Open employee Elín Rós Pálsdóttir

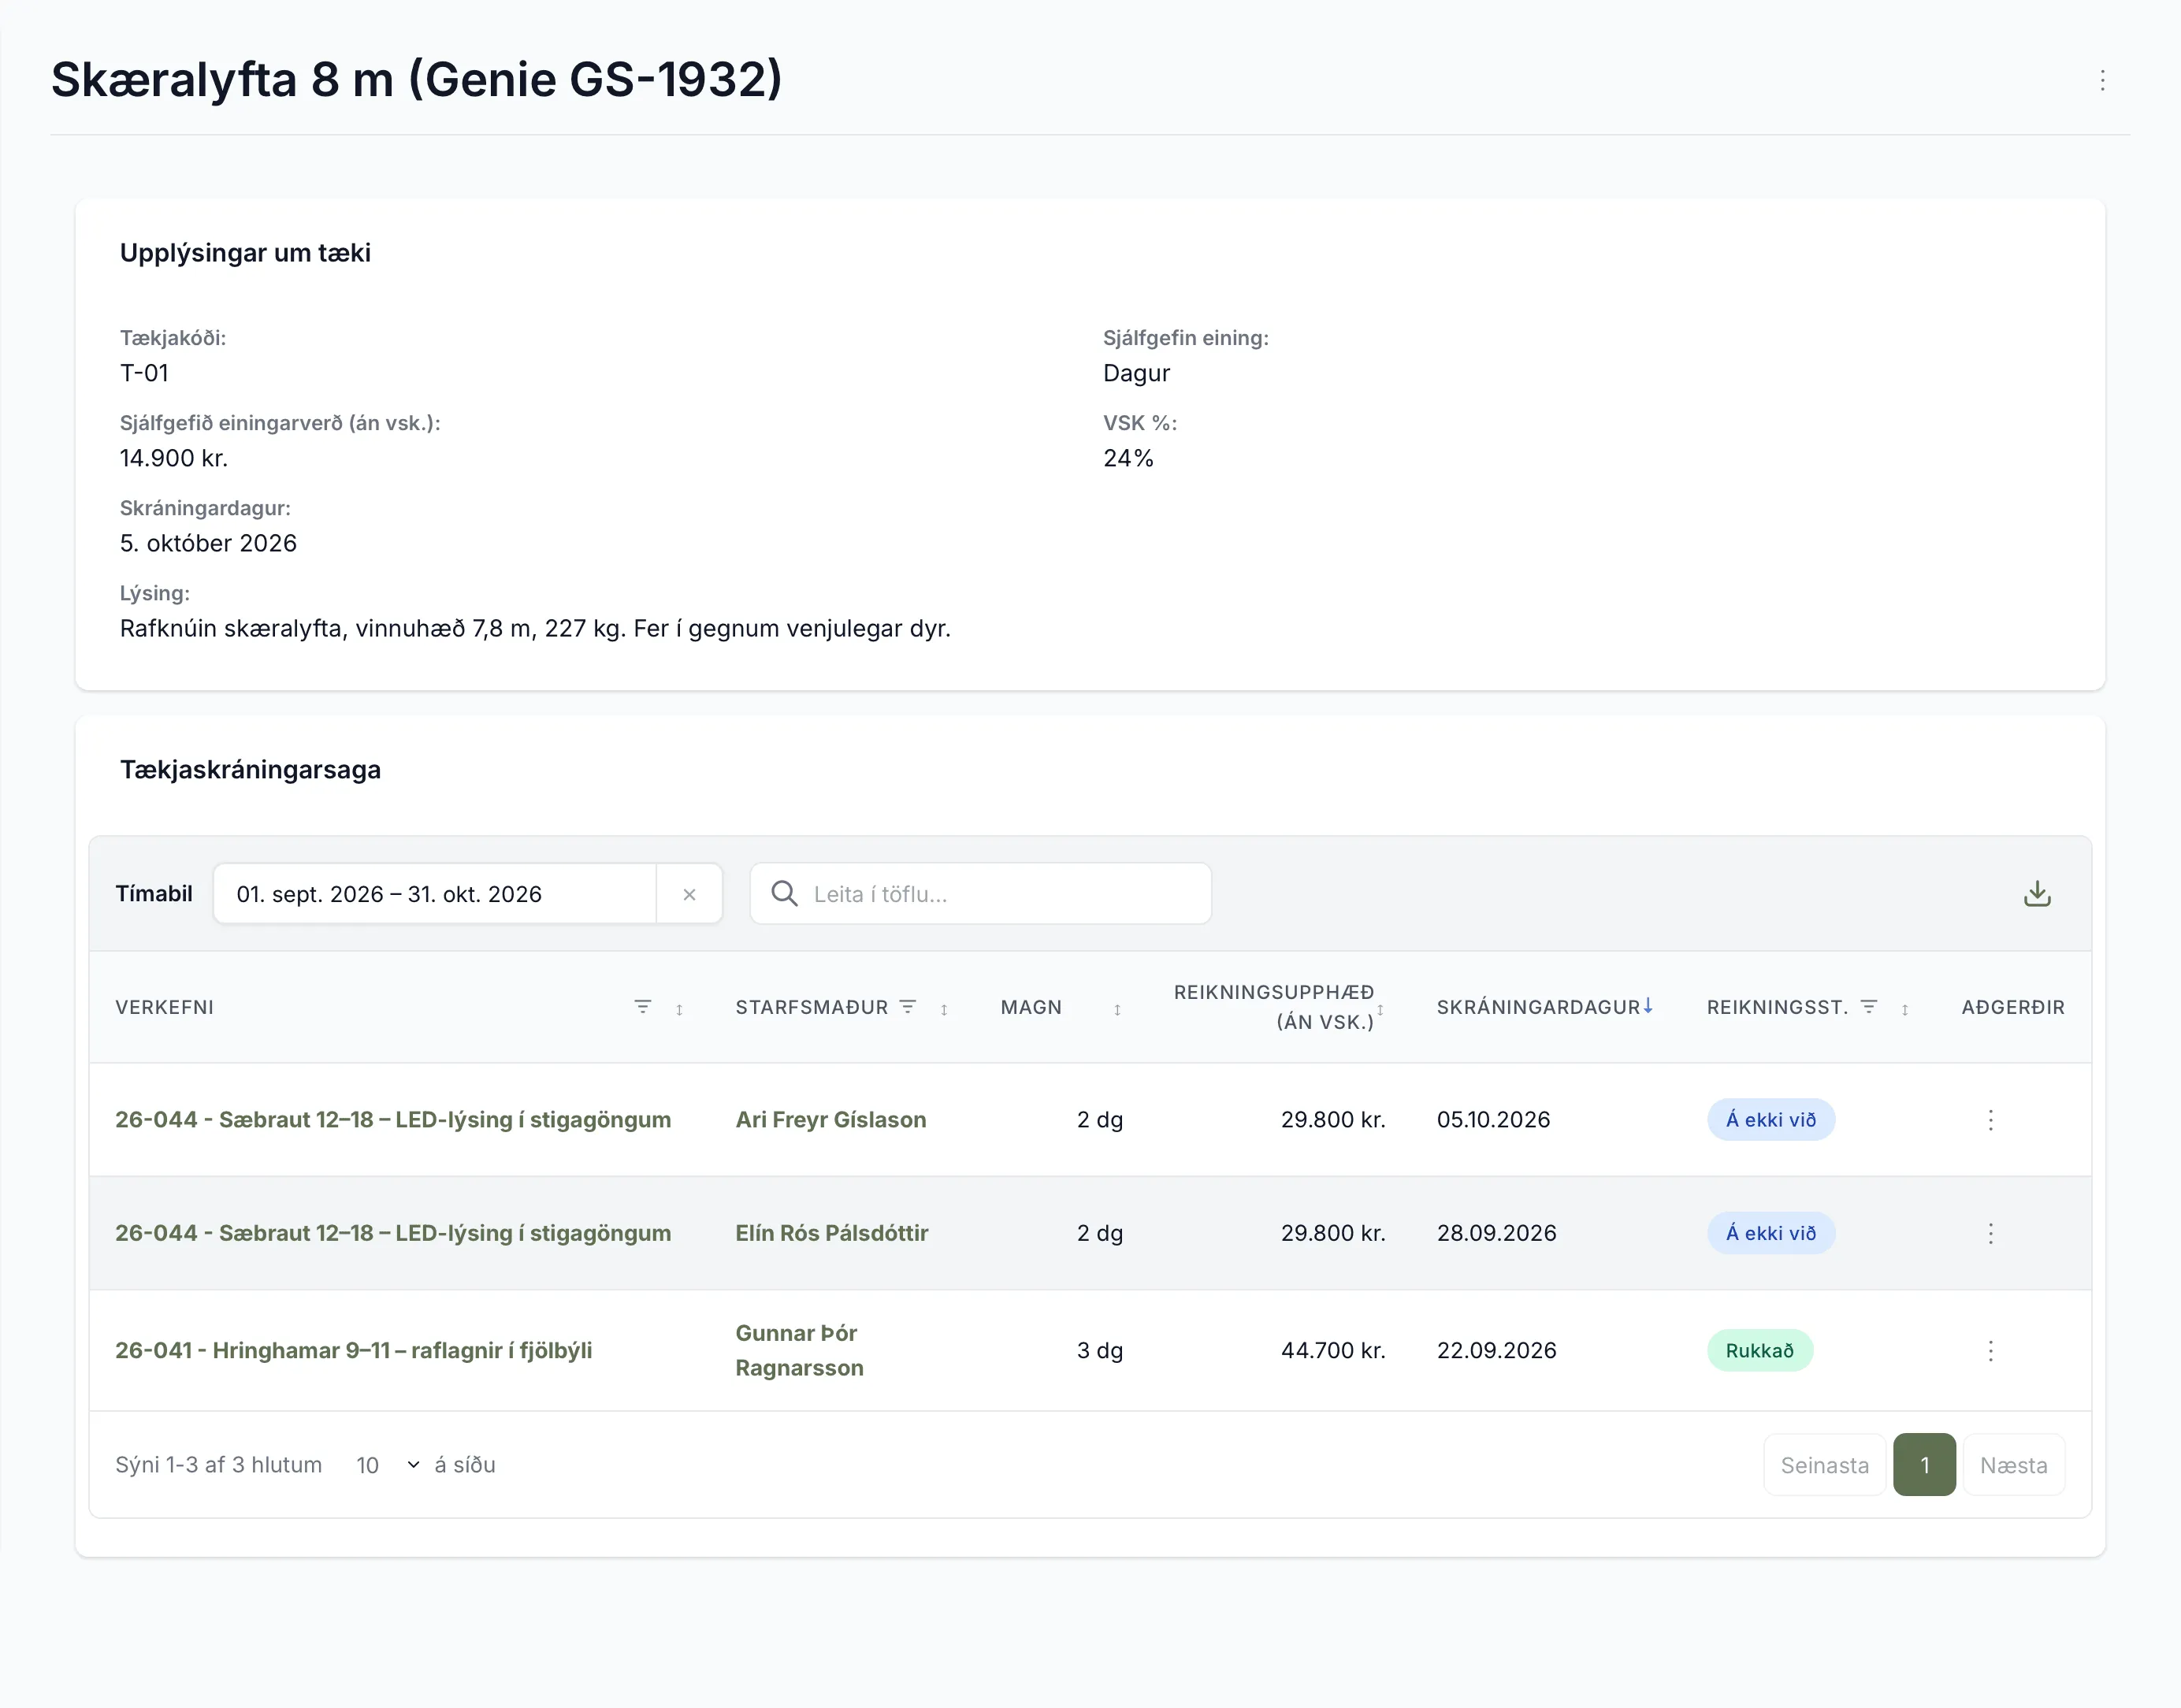(832, 1233)
